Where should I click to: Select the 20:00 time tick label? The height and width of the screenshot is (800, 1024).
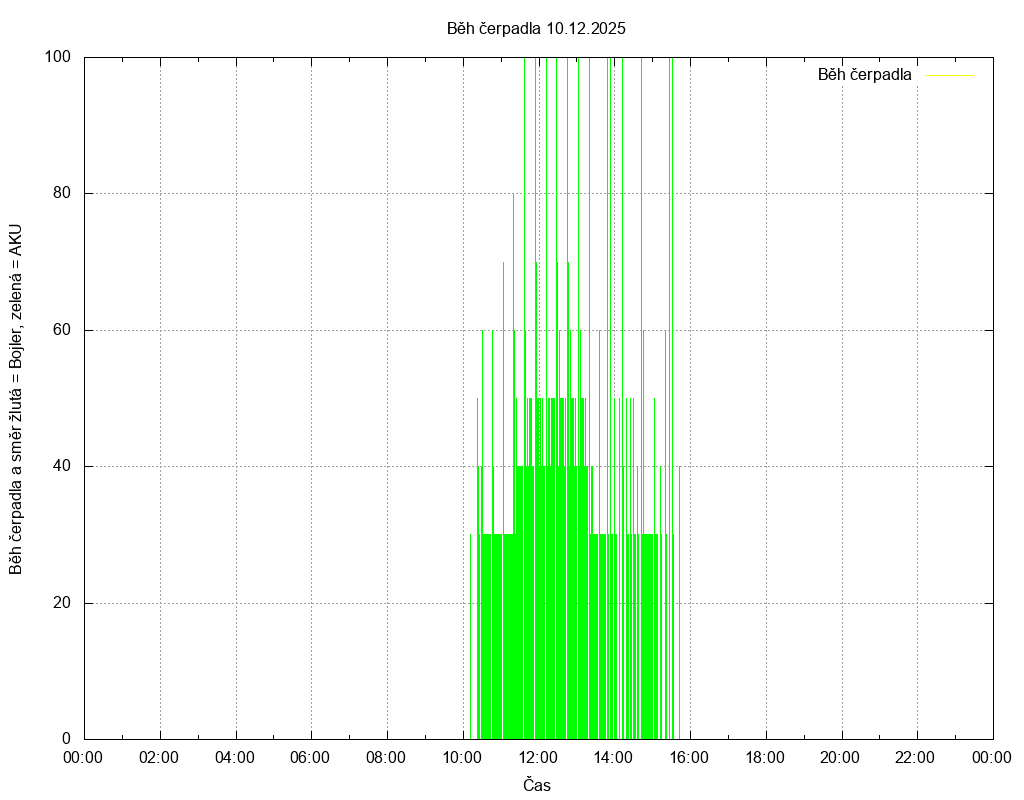click(x=841, y=757)
